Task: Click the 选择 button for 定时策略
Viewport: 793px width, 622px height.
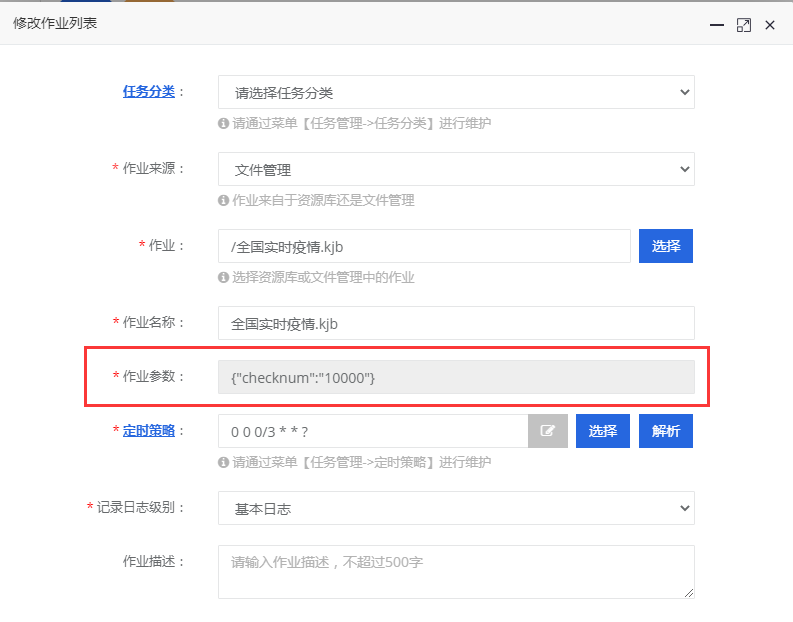Action: 603,431
